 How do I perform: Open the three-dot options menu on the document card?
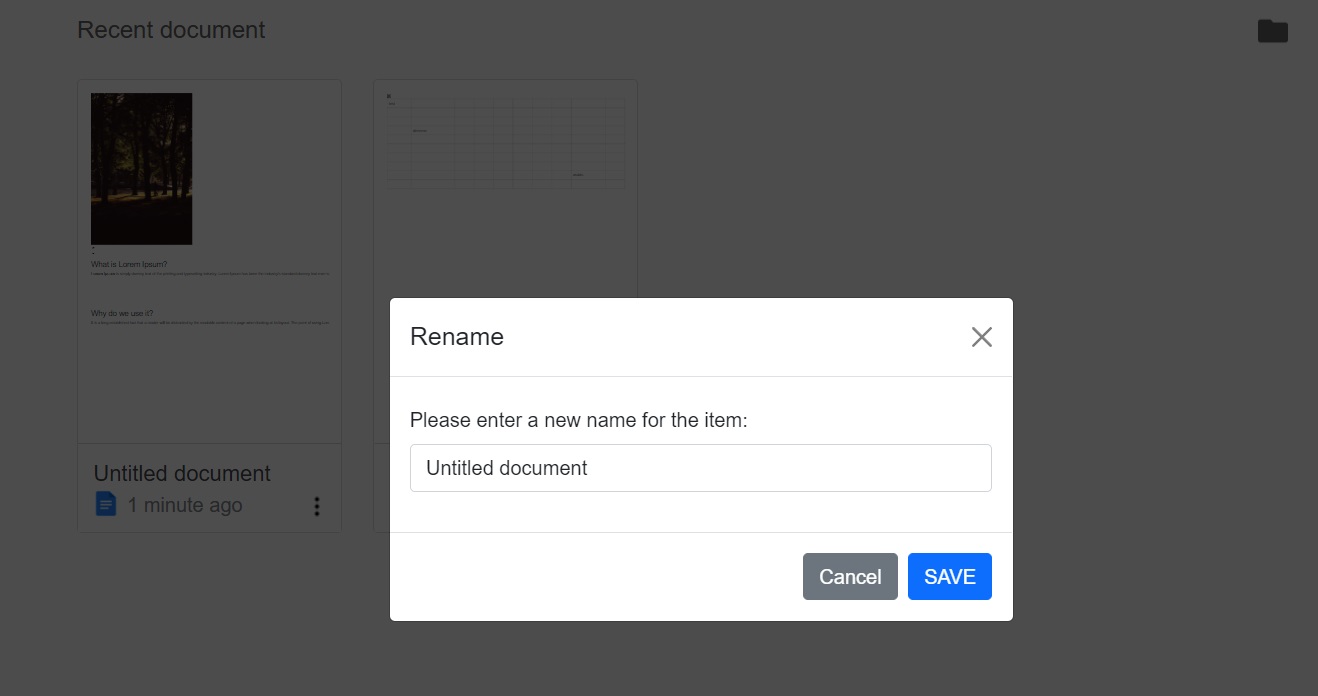click(x=317, y=506)
